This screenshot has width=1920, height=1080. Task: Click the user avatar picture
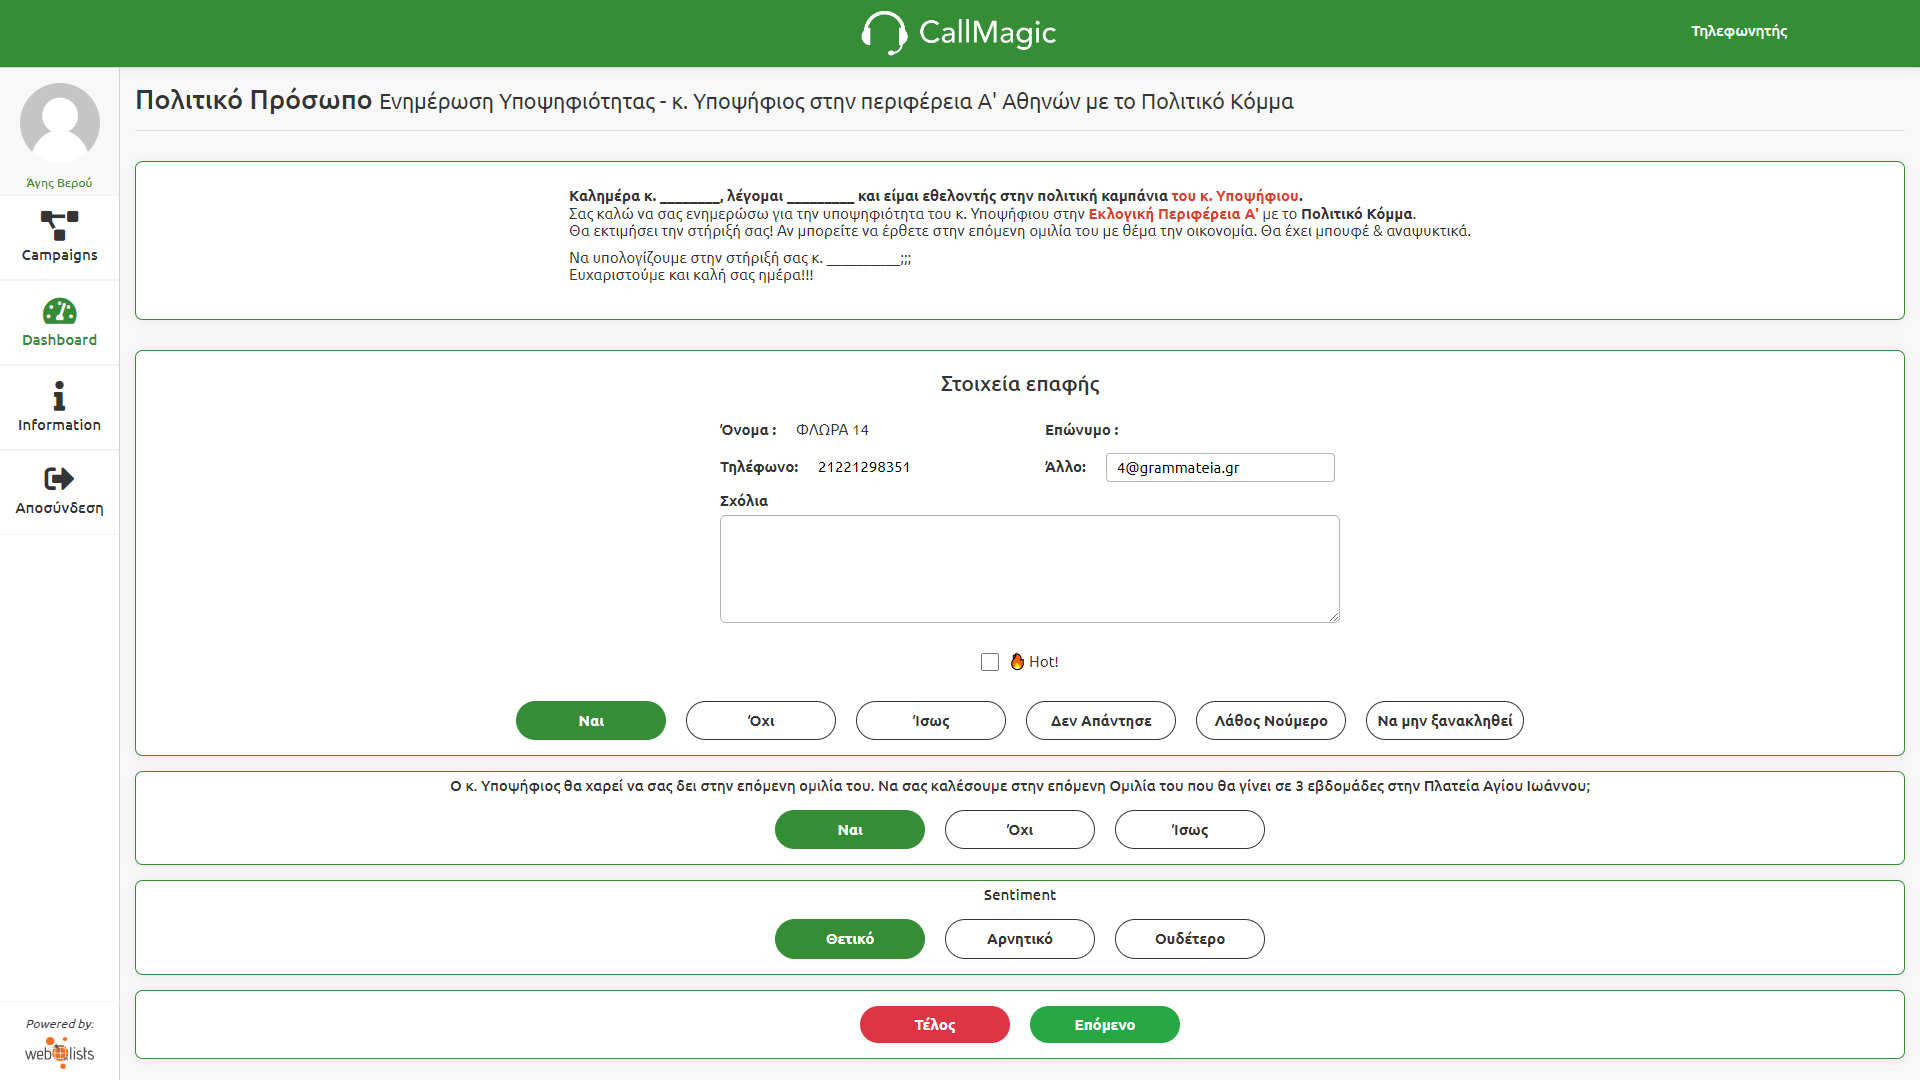[60, 123]
